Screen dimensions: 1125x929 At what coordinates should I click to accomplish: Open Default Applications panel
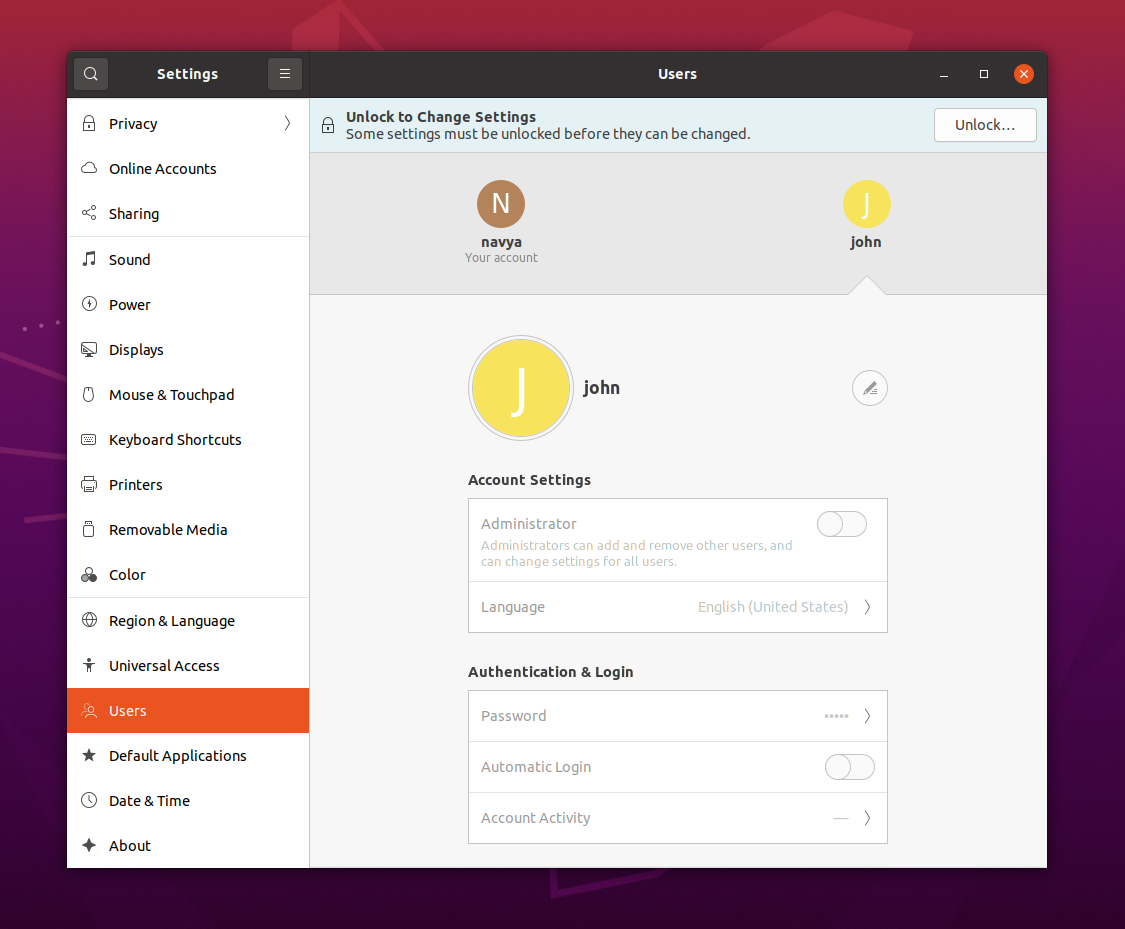pos(188,755)
